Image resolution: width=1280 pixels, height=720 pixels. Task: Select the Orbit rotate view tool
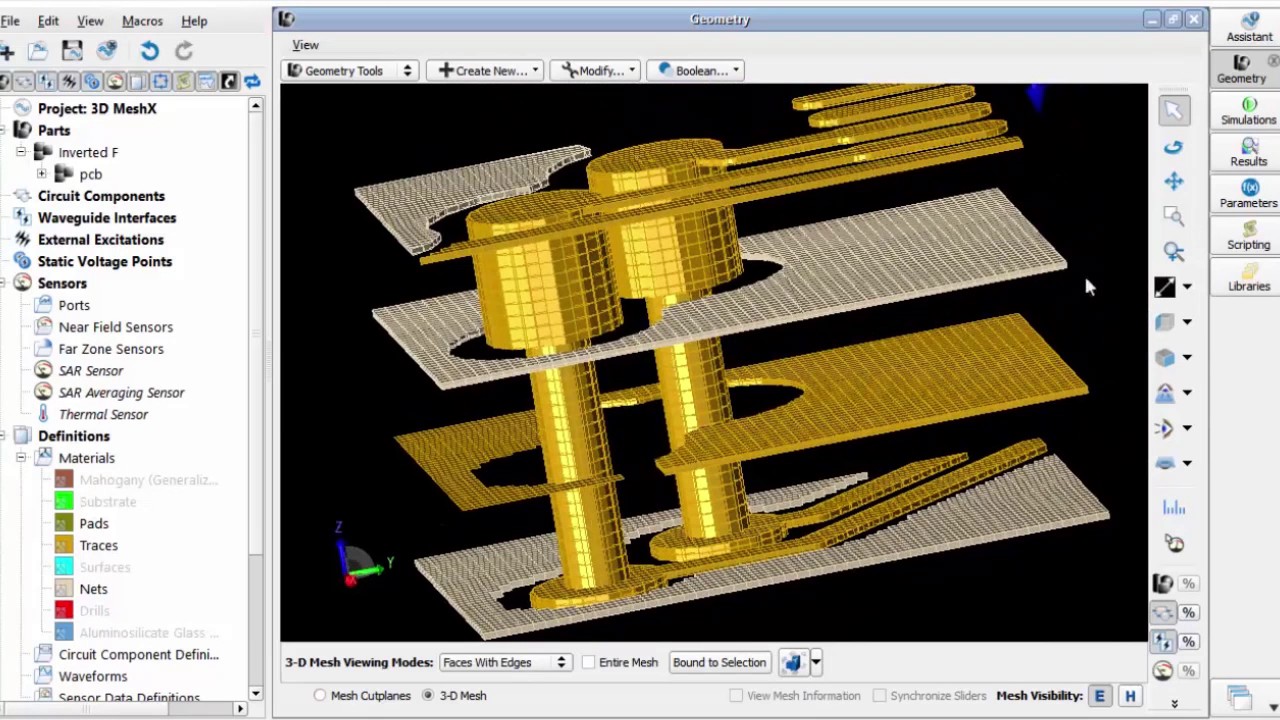tap(1174, 147)
